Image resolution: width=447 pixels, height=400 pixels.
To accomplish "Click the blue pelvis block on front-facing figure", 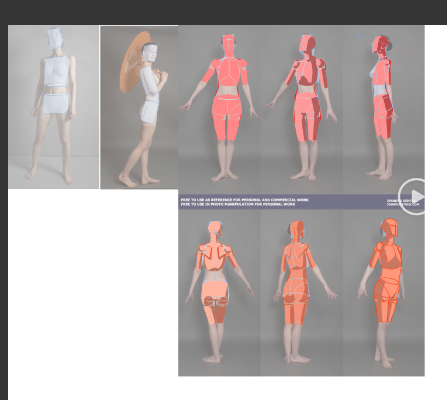I will coord(56,103).
